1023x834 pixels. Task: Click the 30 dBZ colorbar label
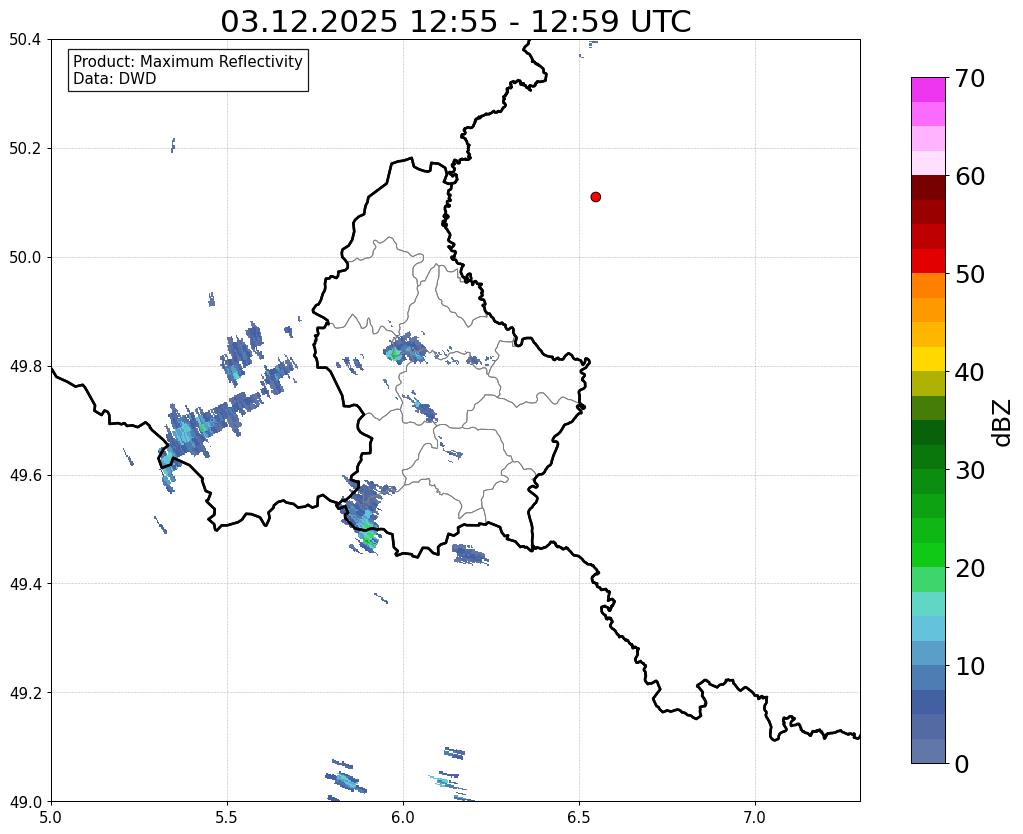coord(970,470)
